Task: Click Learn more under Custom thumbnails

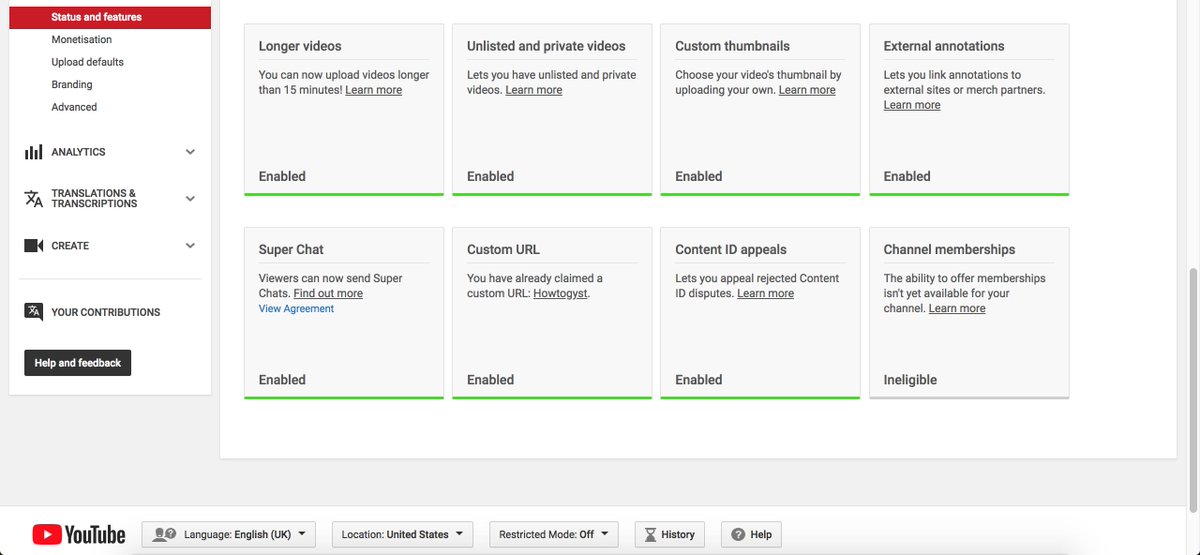Action: (807, 90)
